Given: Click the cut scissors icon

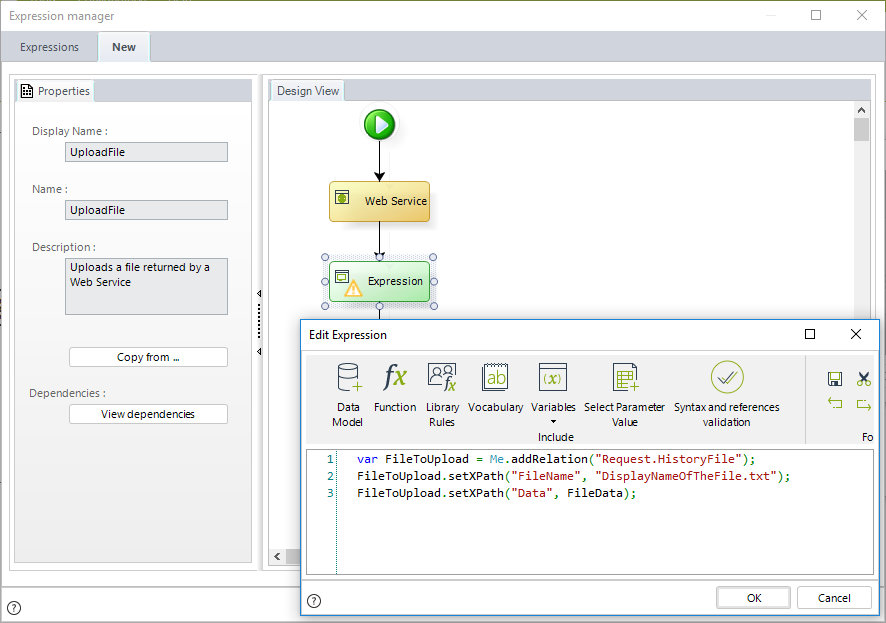Looking at the screenshot, I should point(863,378).
